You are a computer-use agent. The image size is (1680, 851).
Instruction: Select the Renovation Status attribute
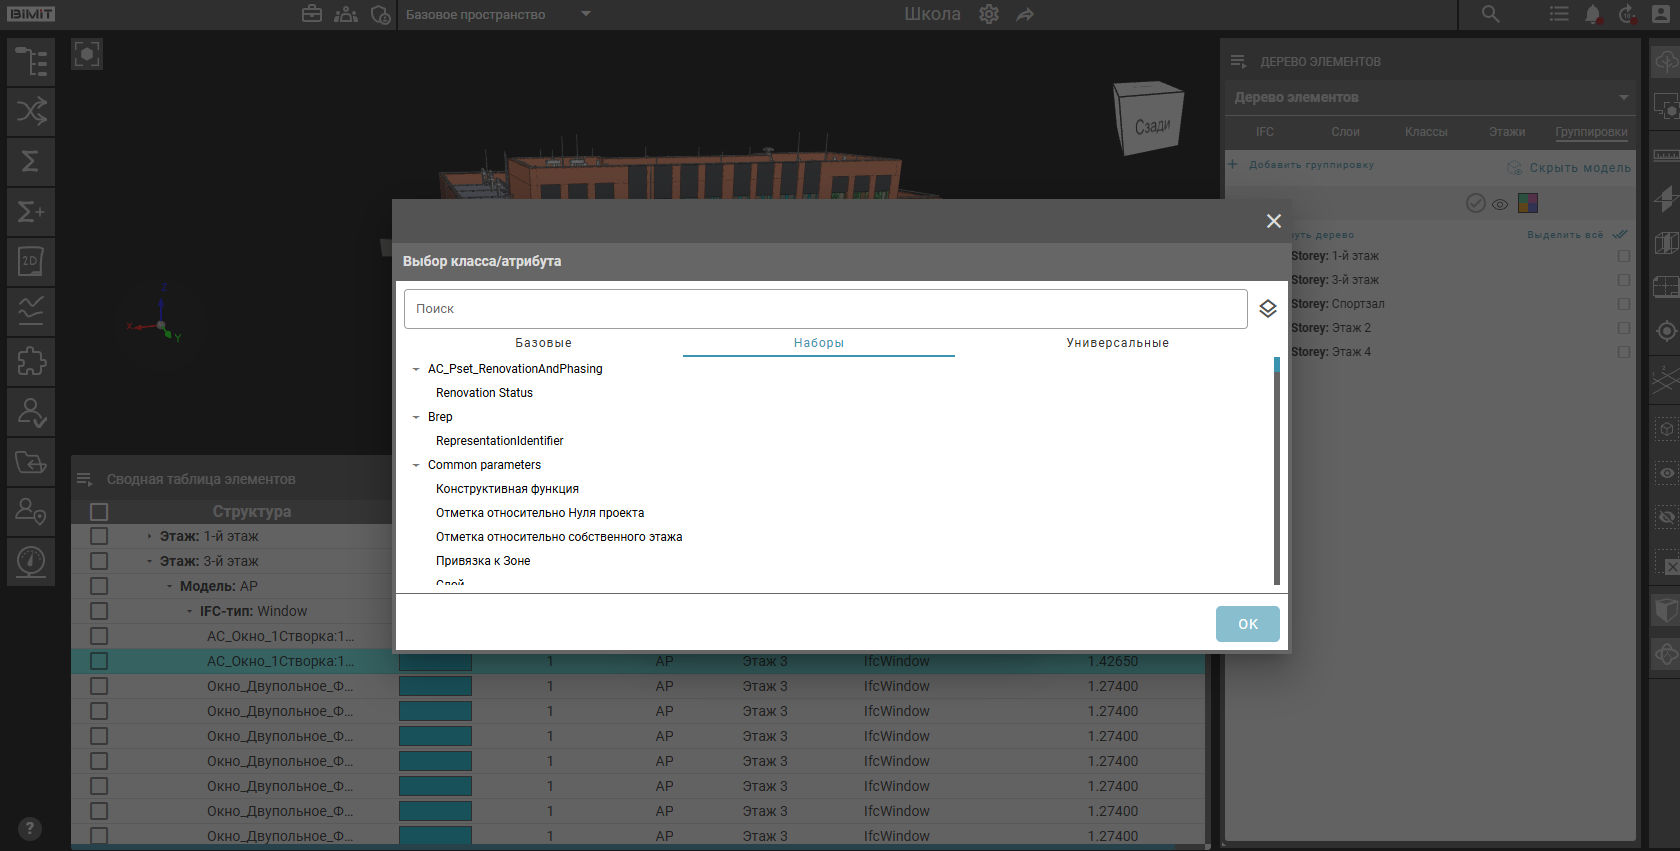coord(484,393)
